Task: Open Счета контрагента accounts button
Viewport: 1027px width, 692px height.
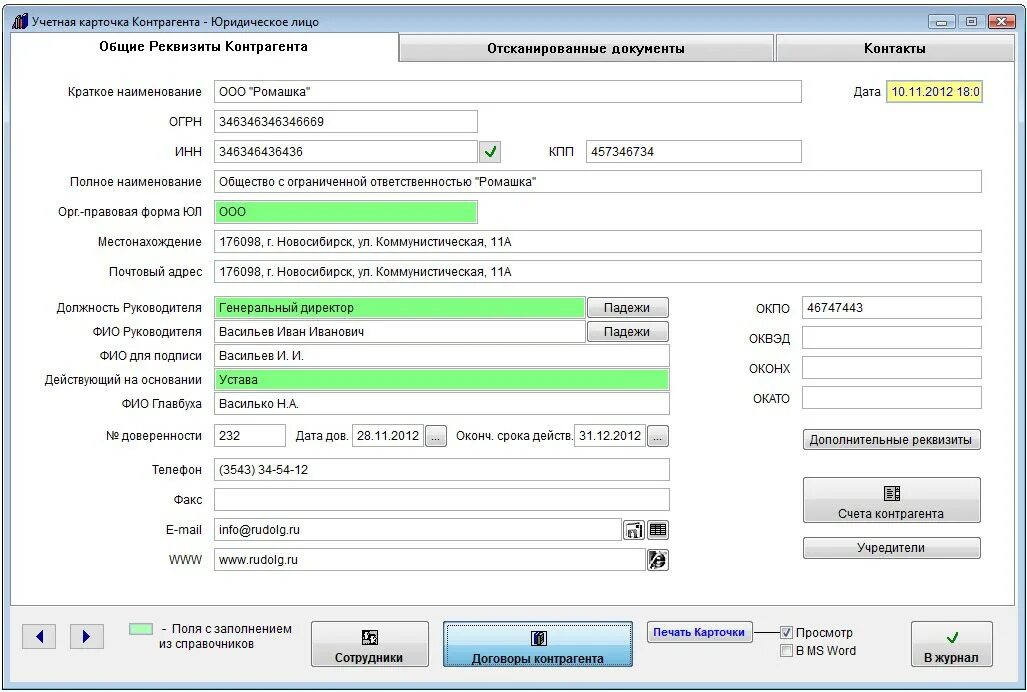Action: pyautogui.click(x=891, y=500)
